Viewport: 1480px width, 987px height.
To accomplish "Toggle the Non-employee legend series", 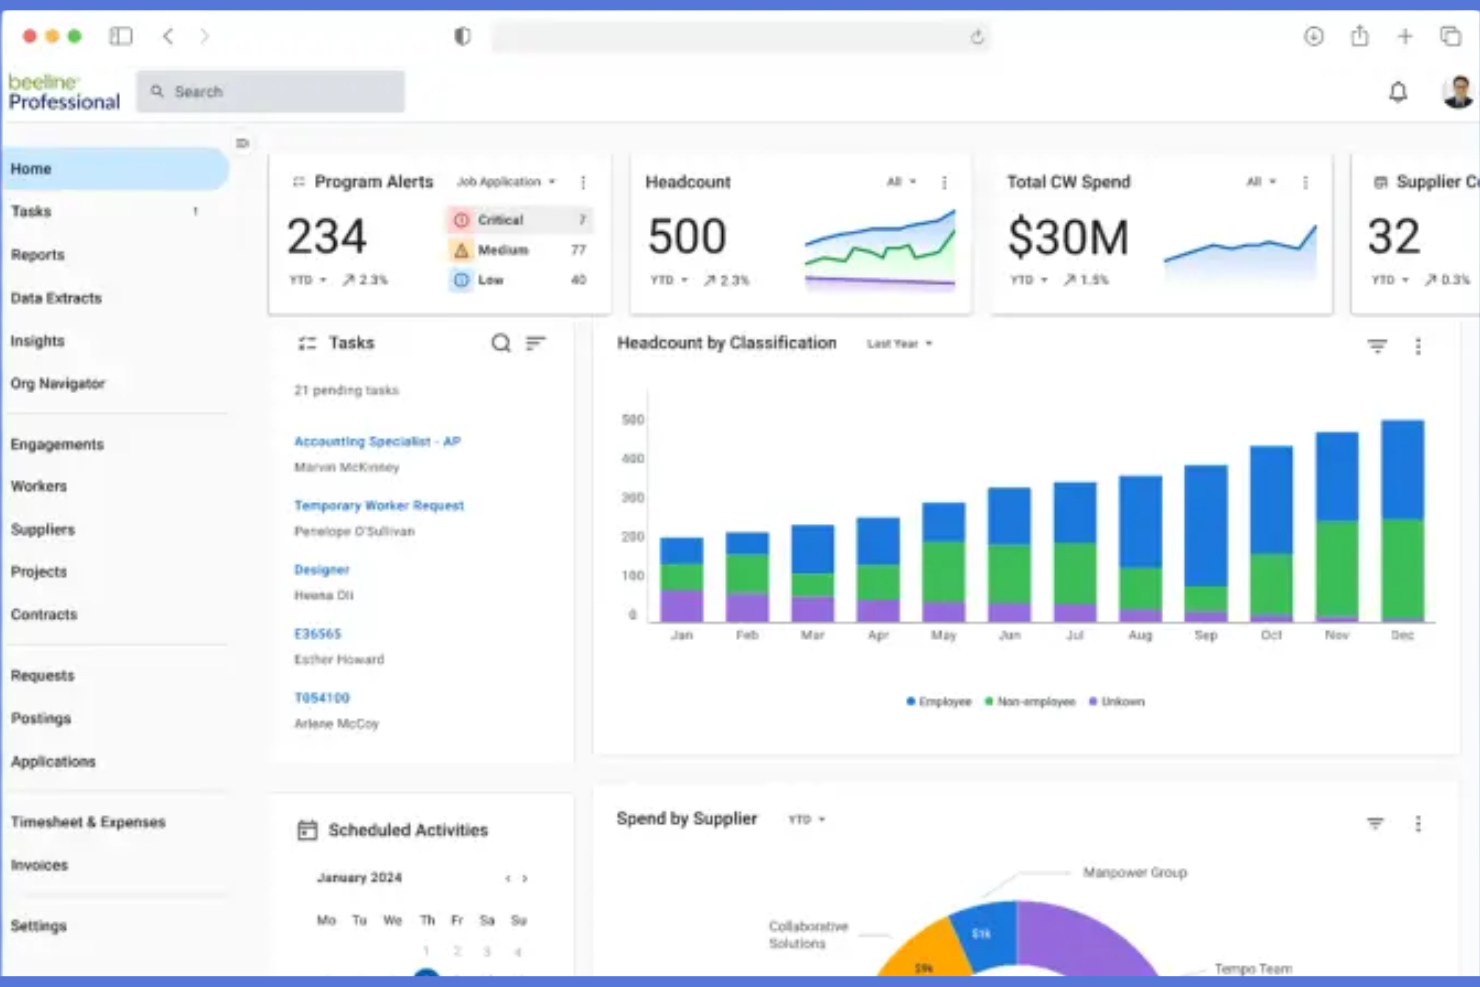I will [x=1030, y=702].
